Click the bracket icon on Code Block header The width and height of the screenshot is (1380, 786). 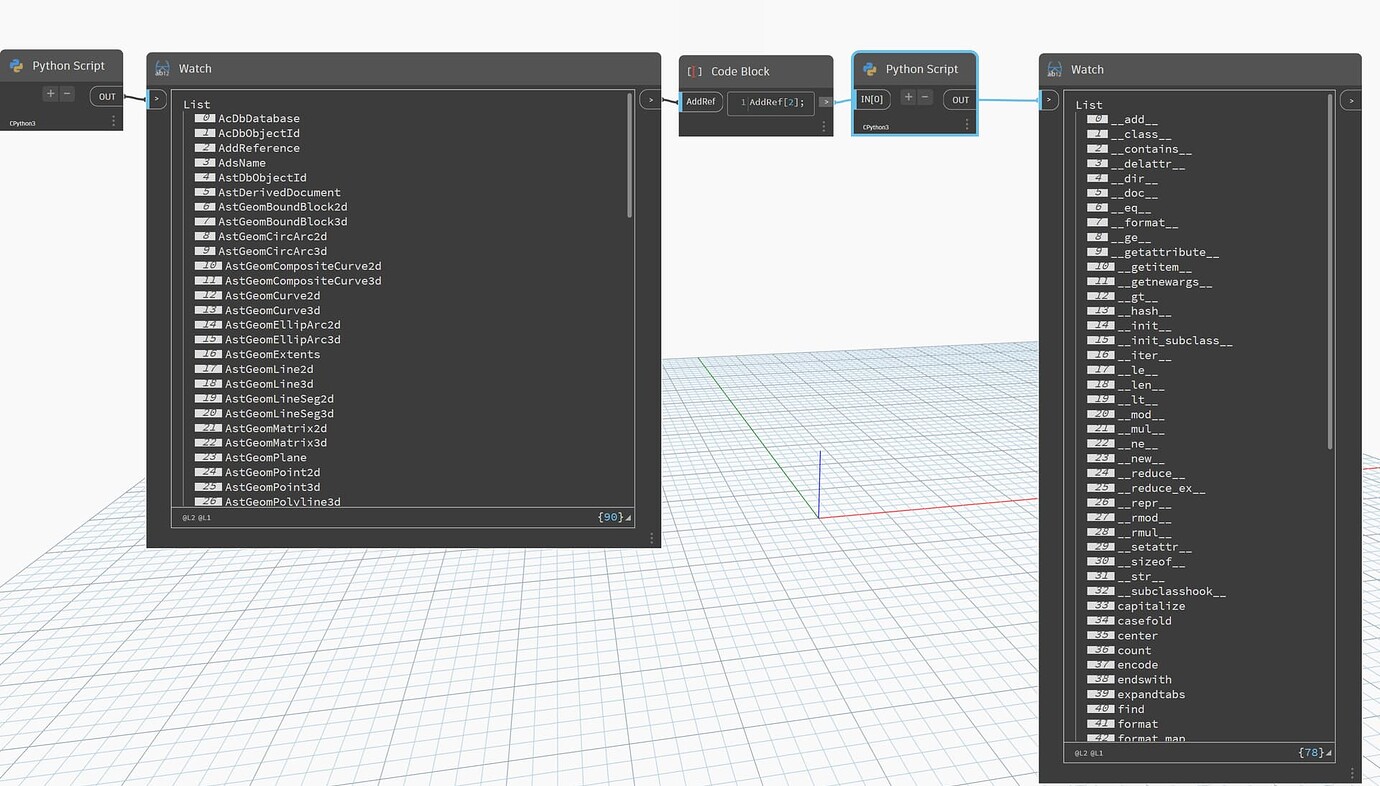pyautogui.click(x=694, y=71)
